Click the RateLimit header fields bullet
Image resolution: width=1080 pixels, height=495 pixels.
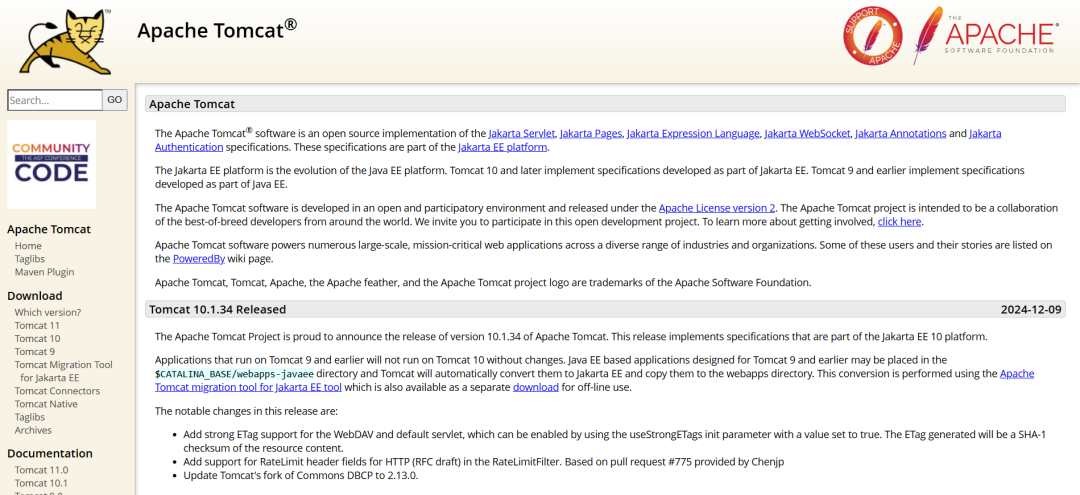[x=484, y=462]
